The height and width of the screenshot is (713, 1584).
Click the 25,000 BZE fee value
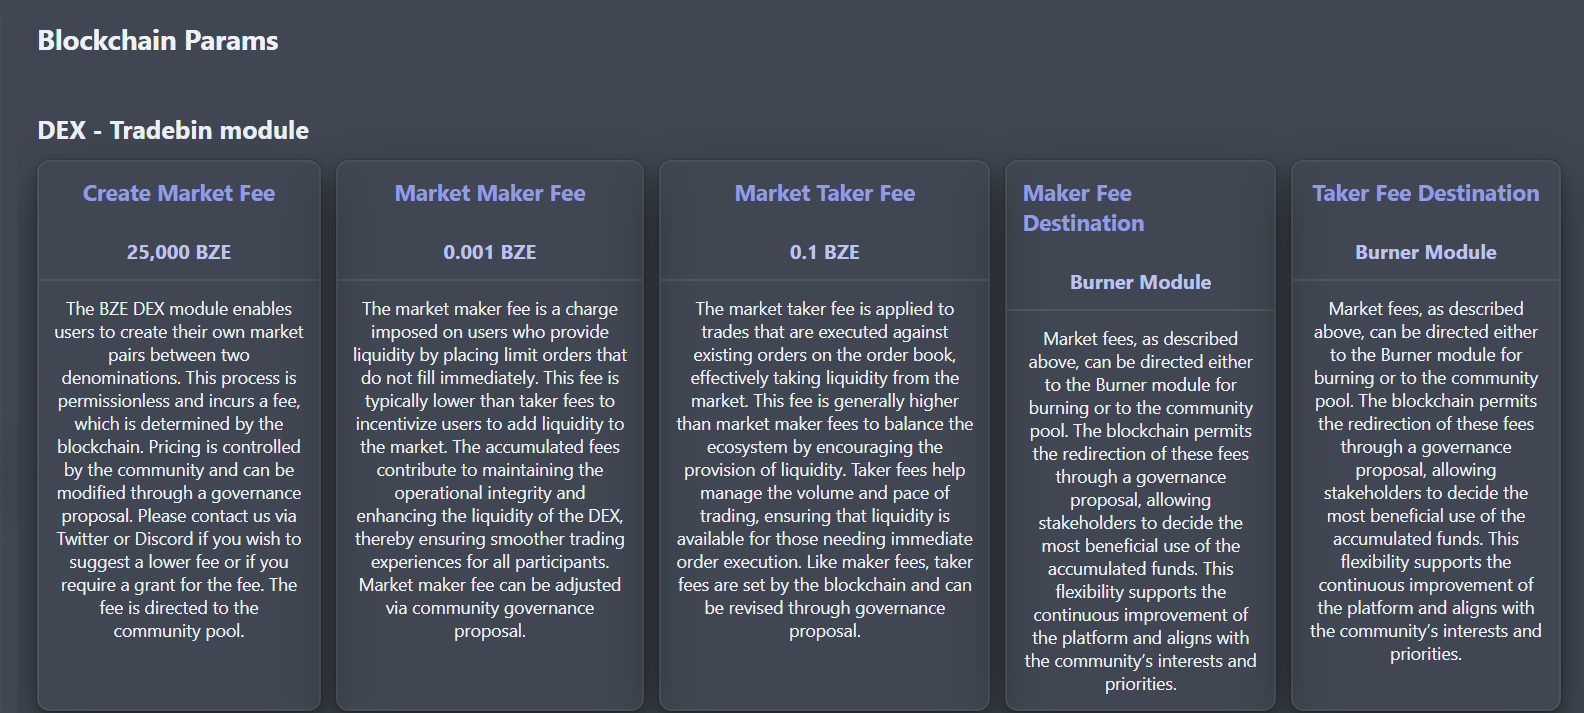pos(179,253)
